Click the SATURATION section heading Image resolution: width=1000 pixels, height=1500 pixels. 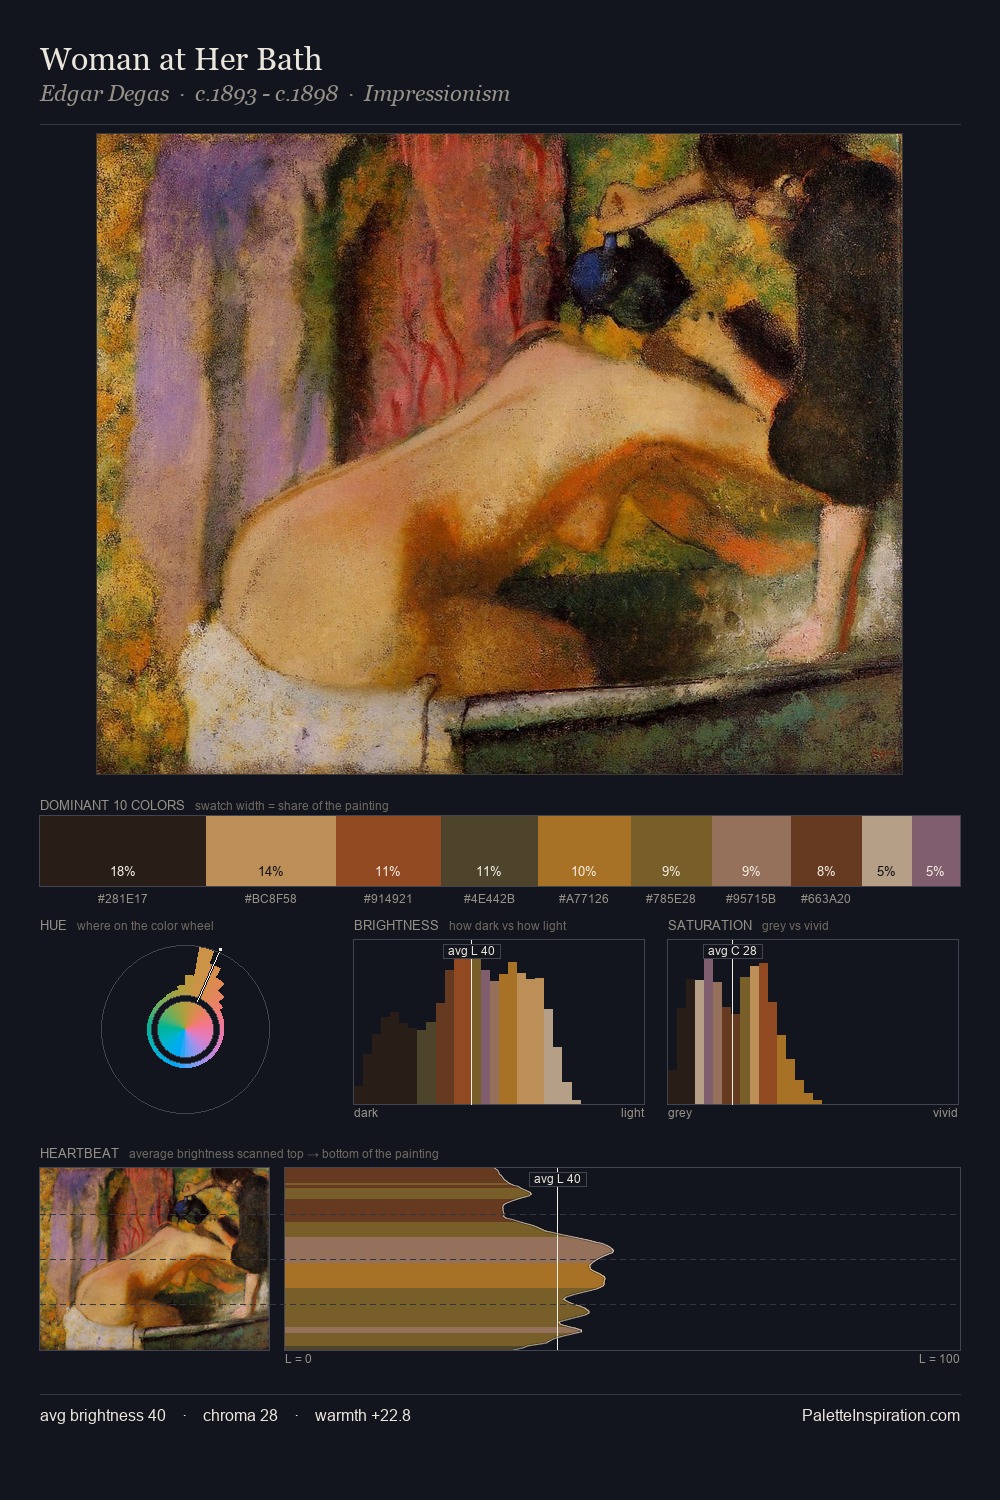pos(710,925)
